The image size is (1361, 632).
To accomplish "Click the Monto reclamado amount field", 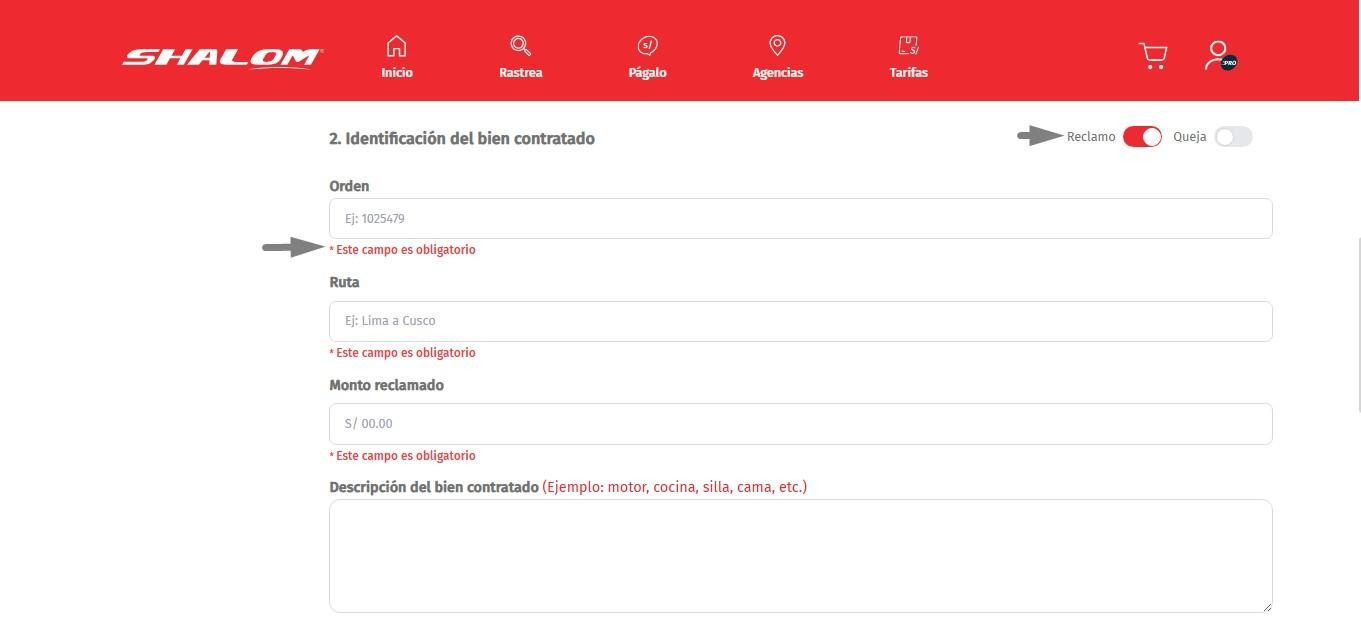I will (x=800, y=424).
